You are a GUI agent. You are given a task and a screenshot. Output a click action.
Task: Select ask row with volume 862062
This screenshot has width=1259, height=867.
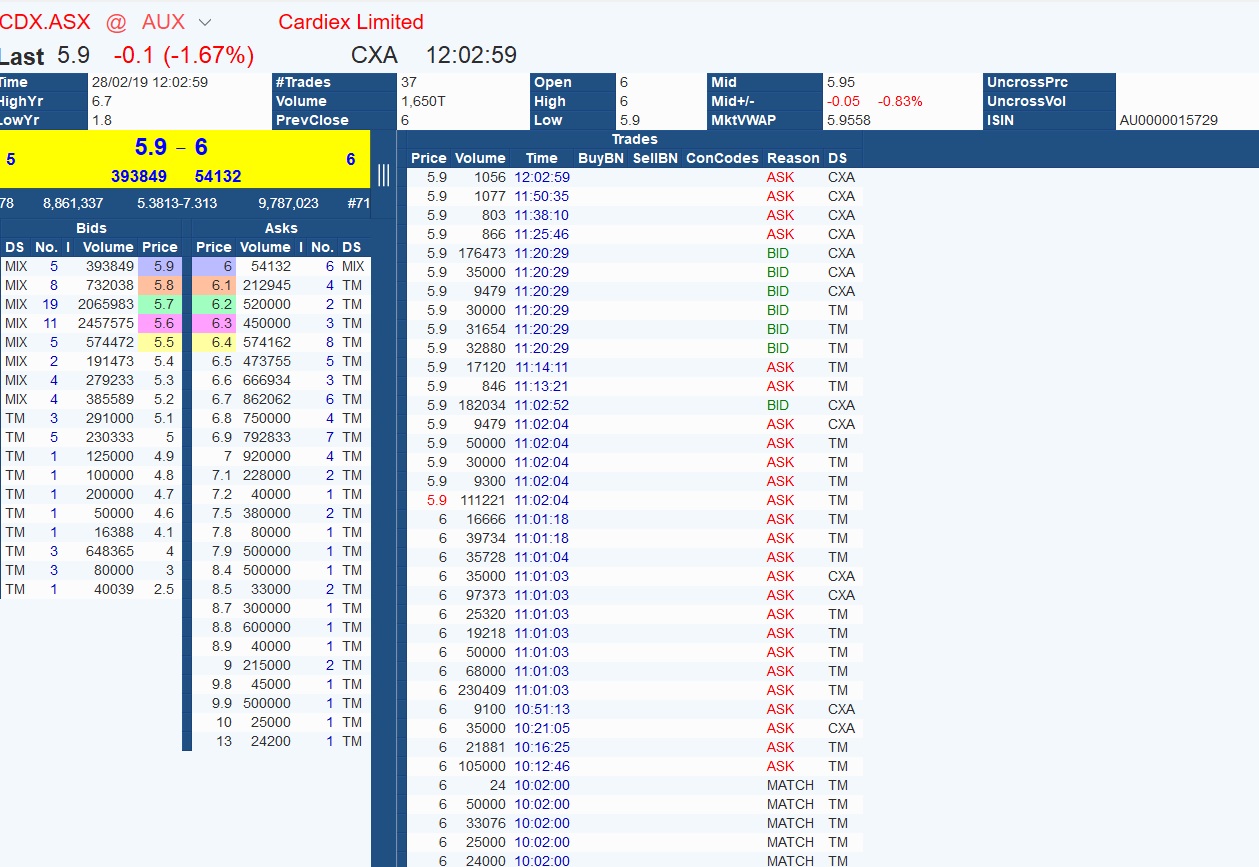coord(281,400)
